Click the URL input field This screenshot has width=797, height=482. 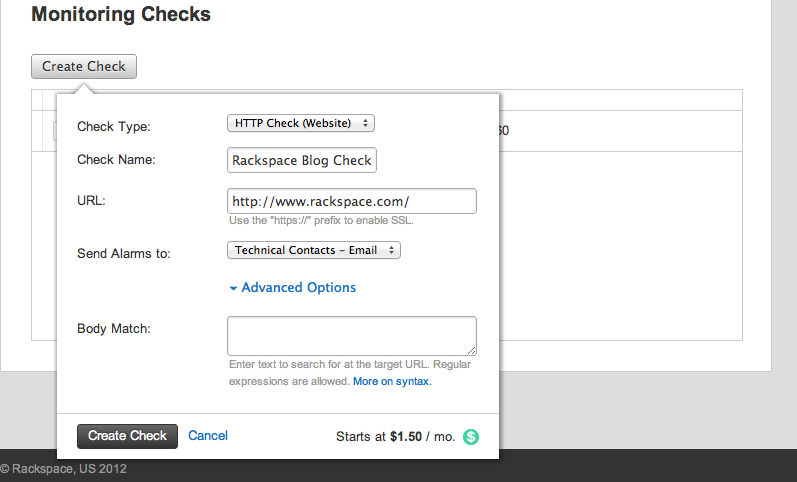[x=352, y=201]
